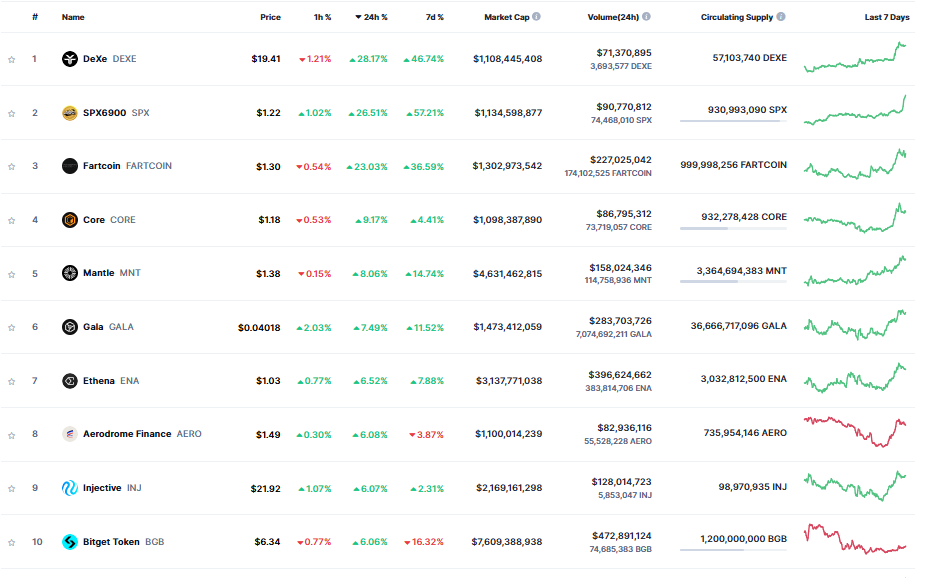Click the Core coin logo icon
The height and width of the screenshot is (578, 927).
pos(70,220)
